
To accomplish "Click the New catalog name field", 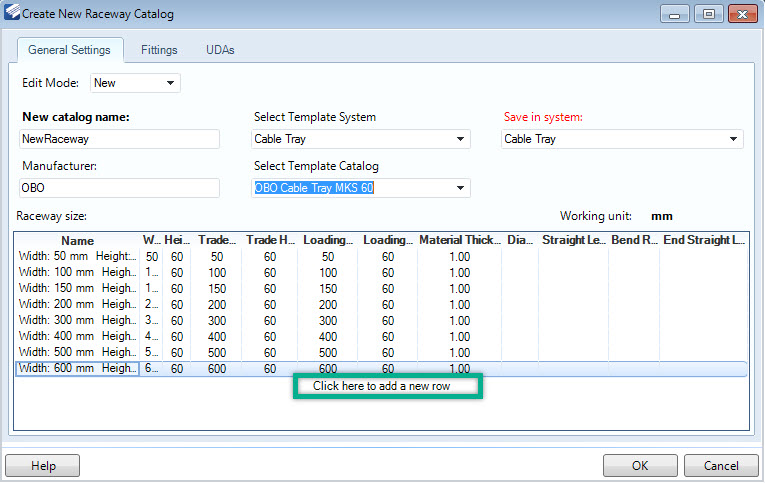I will coord(120,139).
